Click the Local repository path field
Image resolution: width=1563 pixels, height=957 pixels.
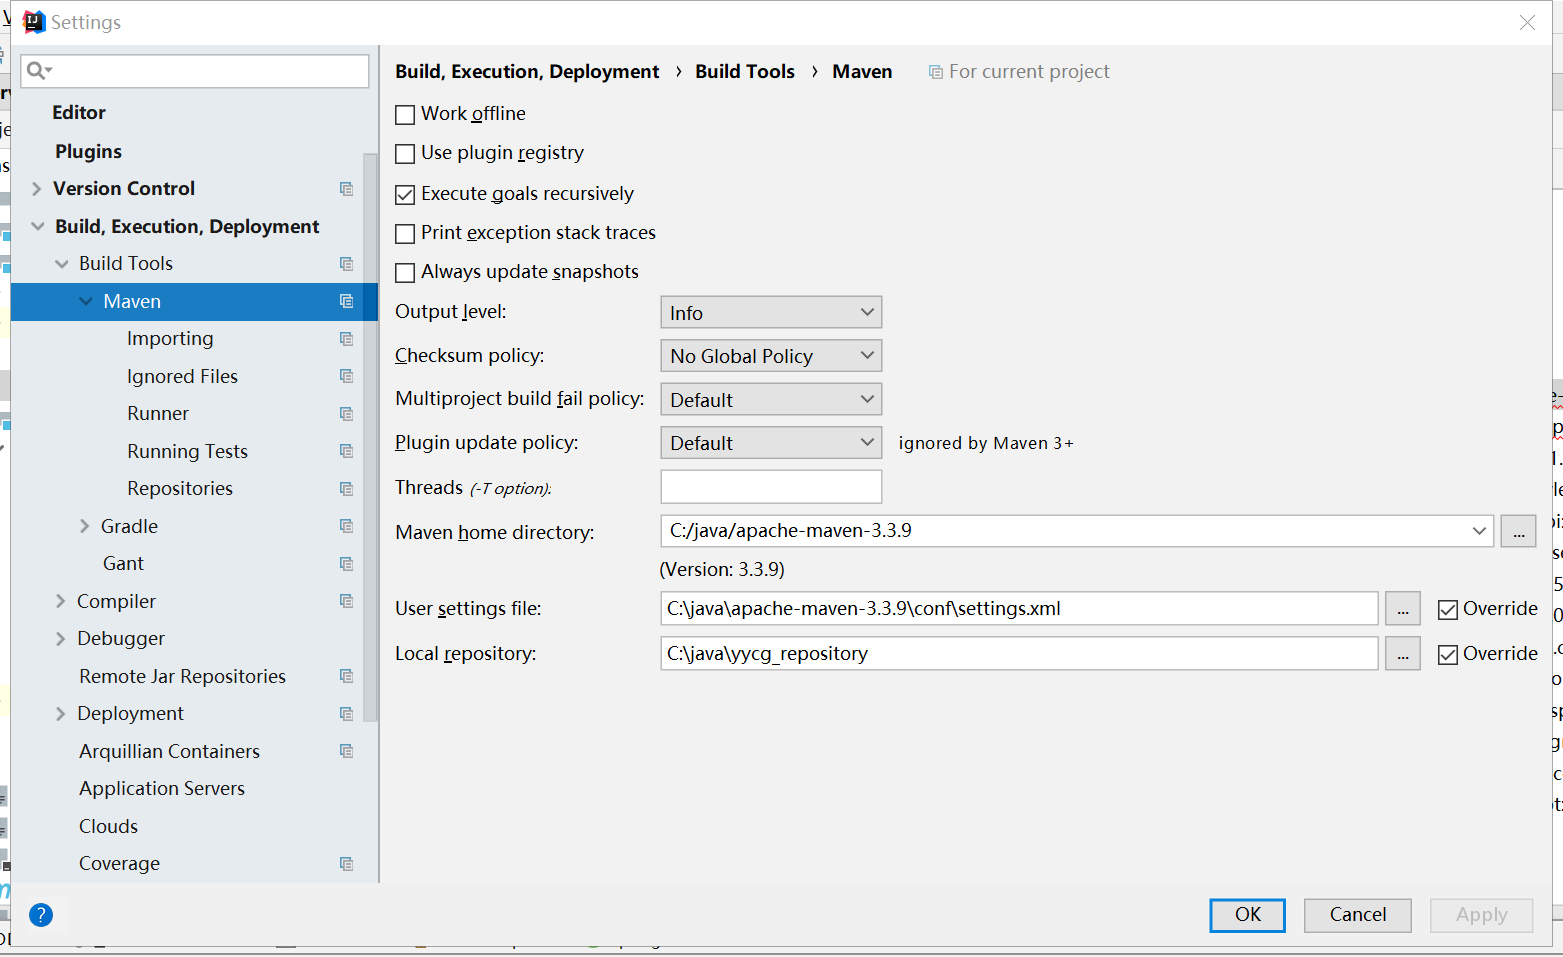point(1019,653)
